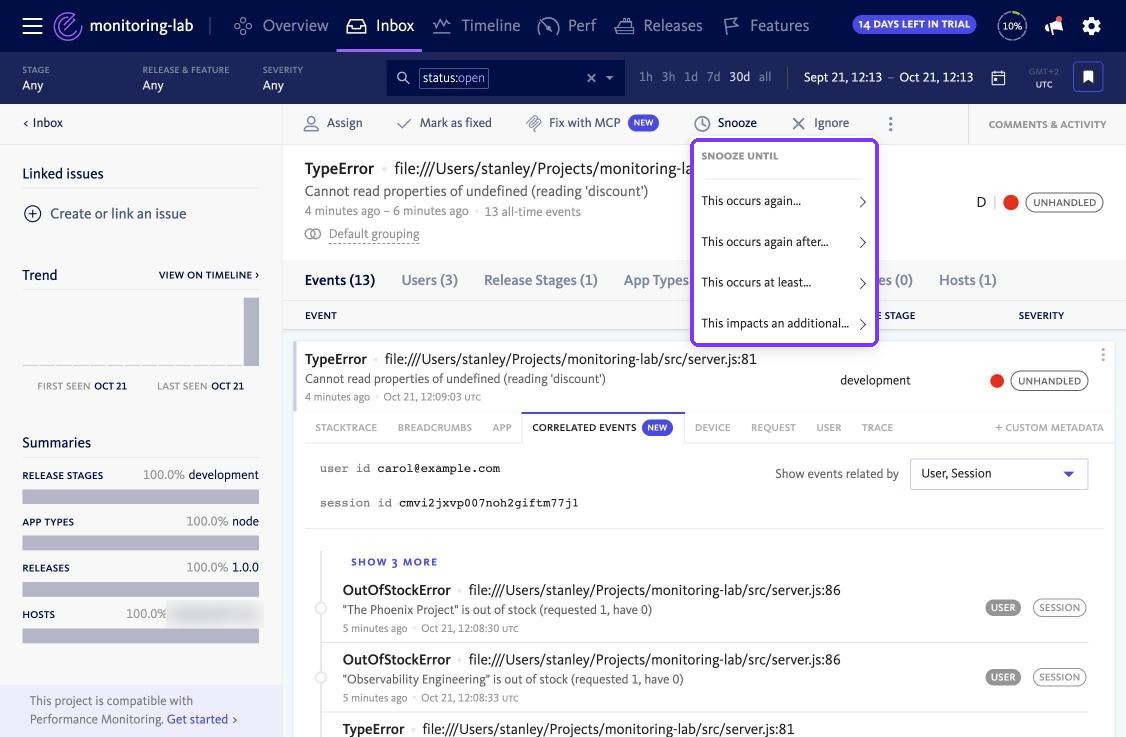Open the Severity filter dropdown
Image resolution: width=1126 pixels, height=737 pixels.
(x=282, y=78)
